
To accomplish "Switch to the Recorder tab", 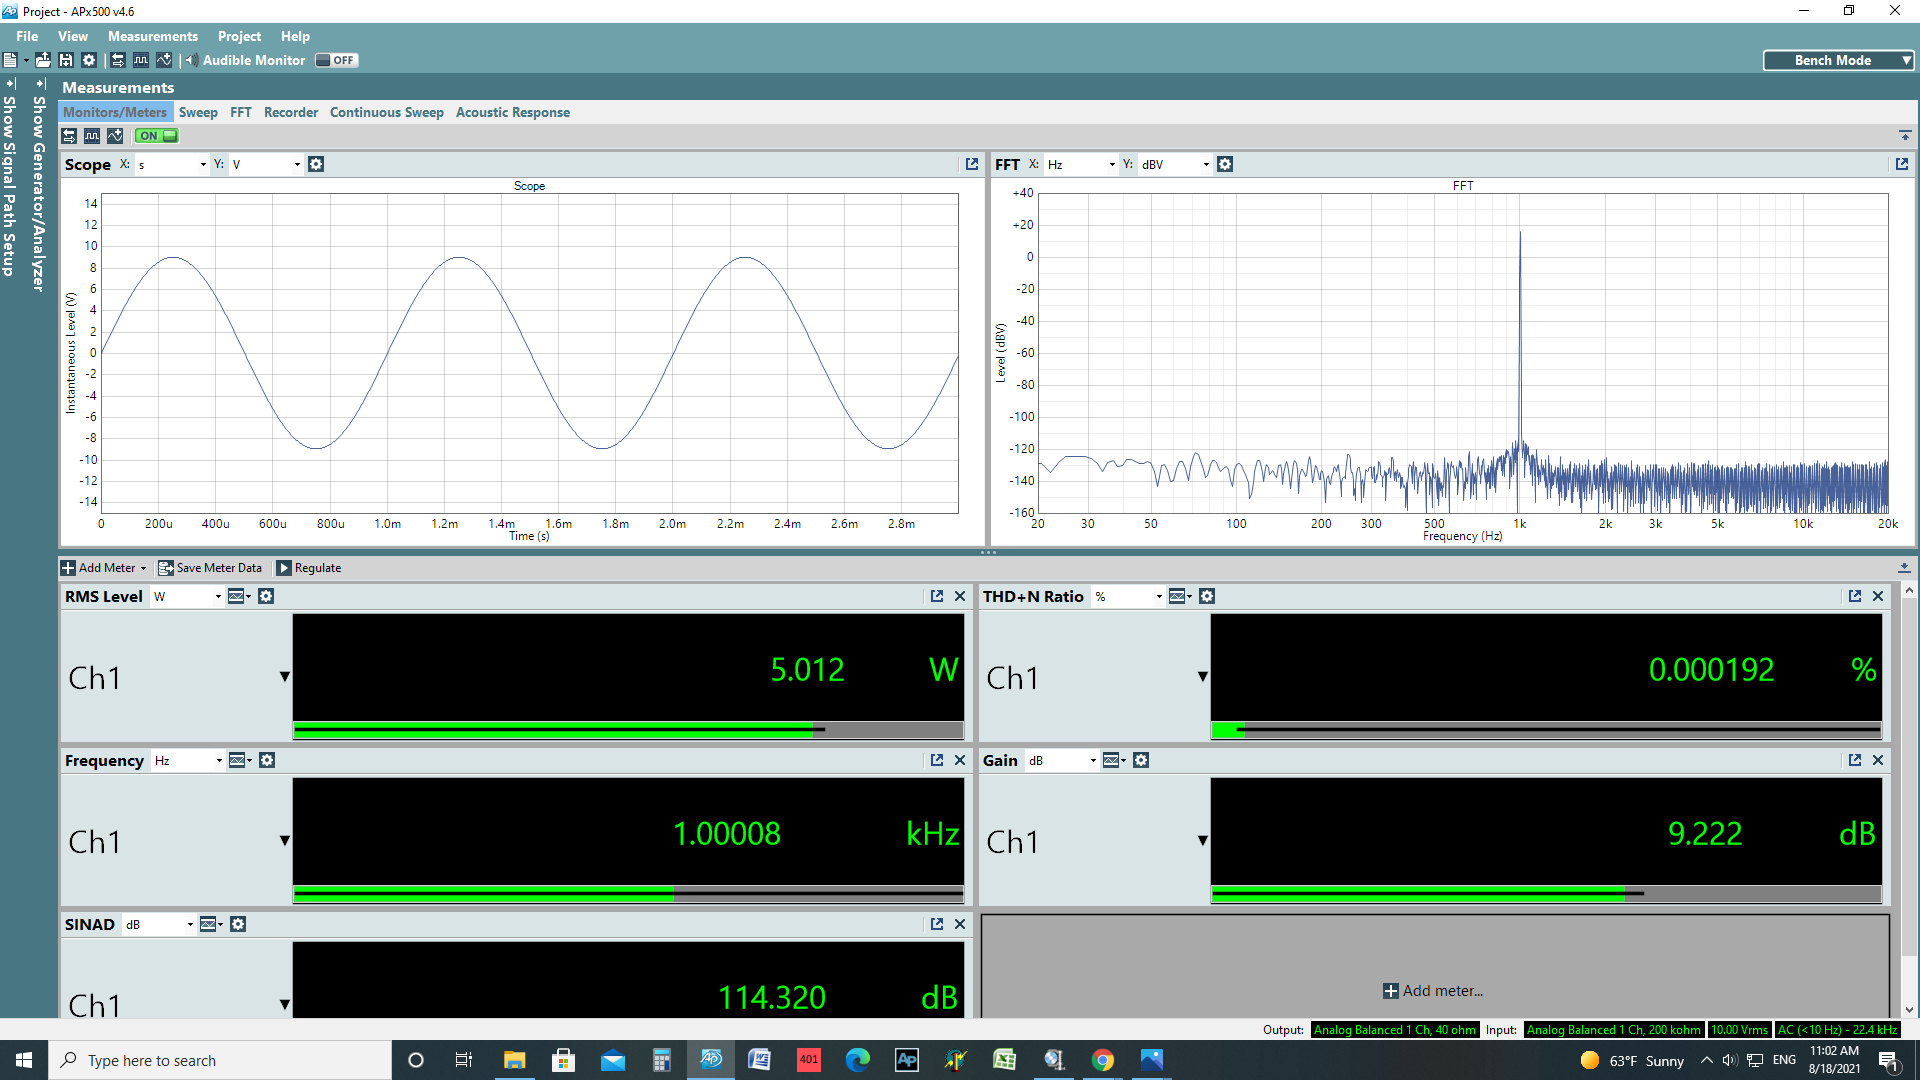I will 291,112.
